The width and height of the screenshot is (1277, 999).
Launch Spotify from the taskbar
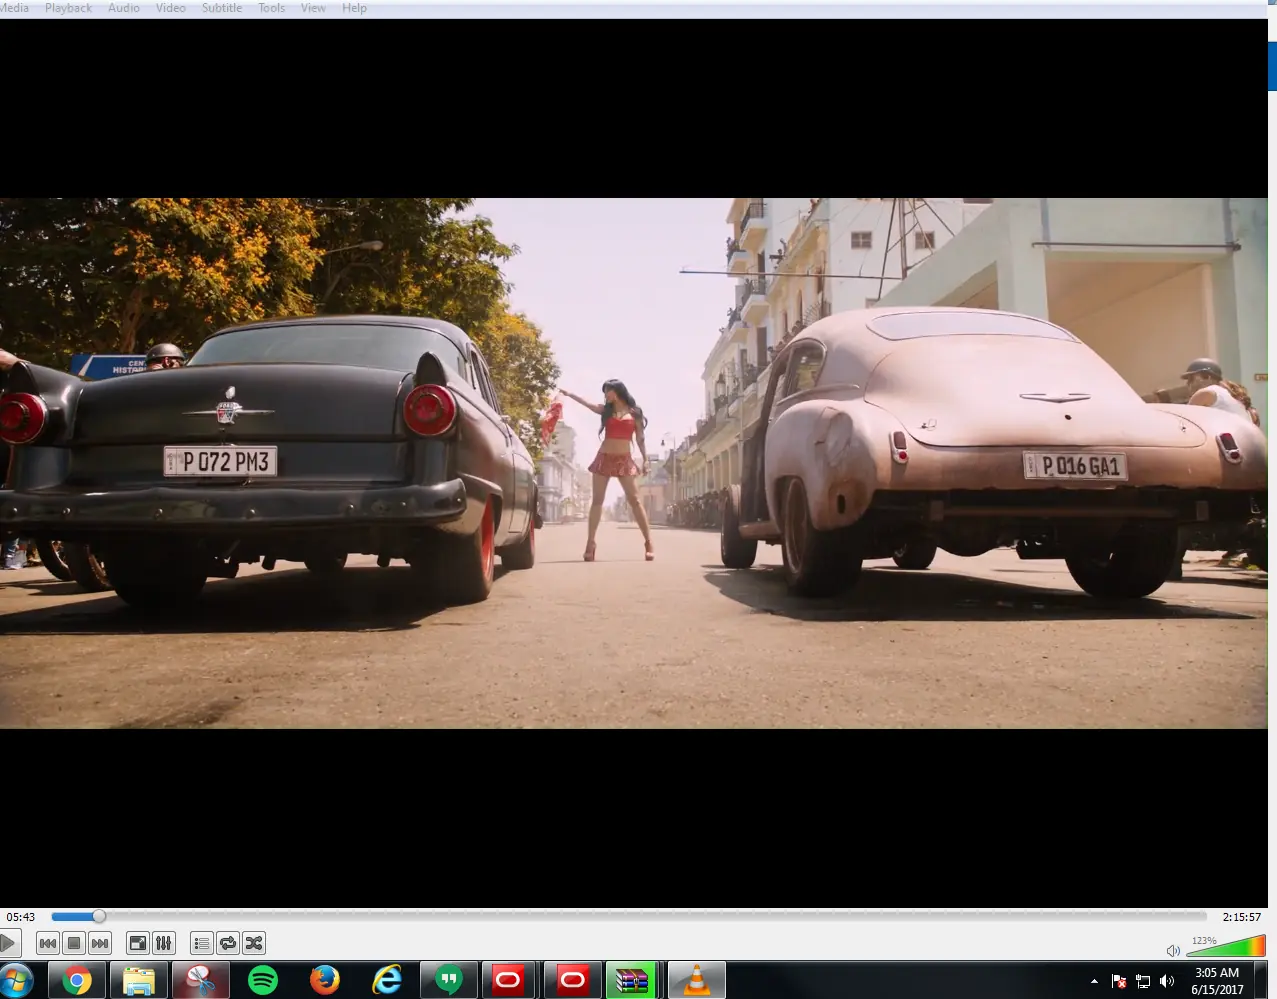[262, 981]
